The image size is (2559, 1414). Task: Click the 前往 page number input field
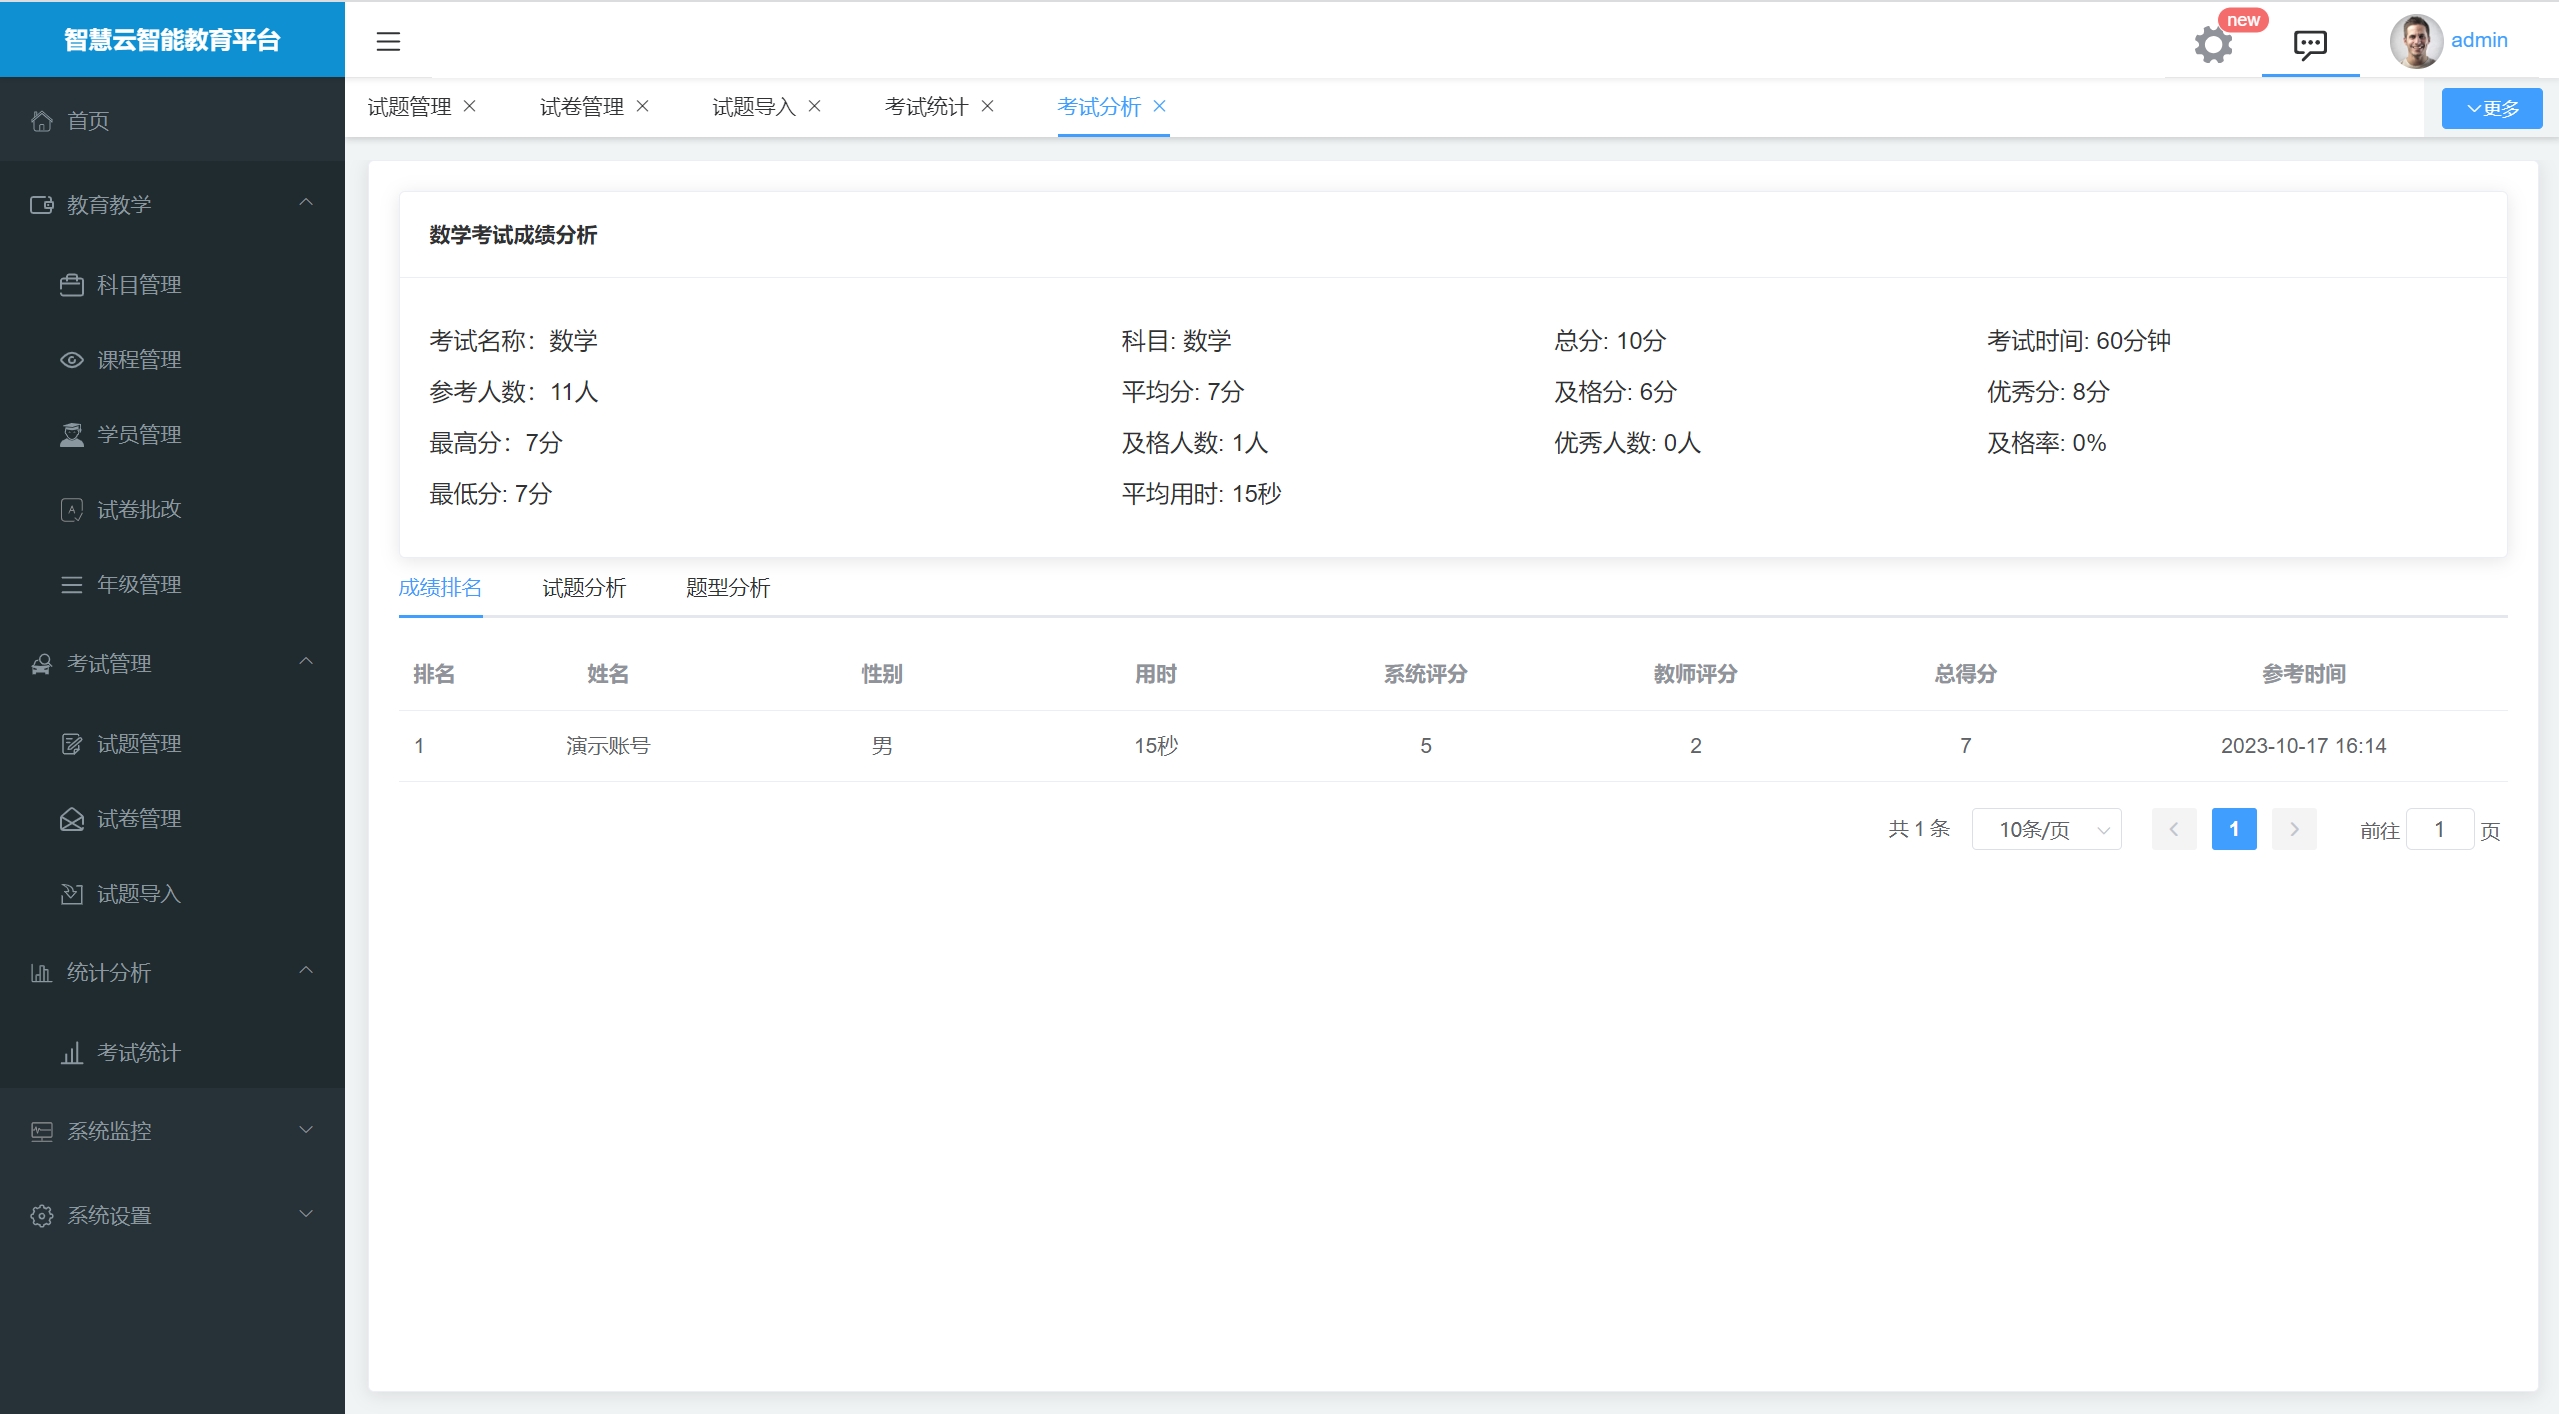point(2439,830)
